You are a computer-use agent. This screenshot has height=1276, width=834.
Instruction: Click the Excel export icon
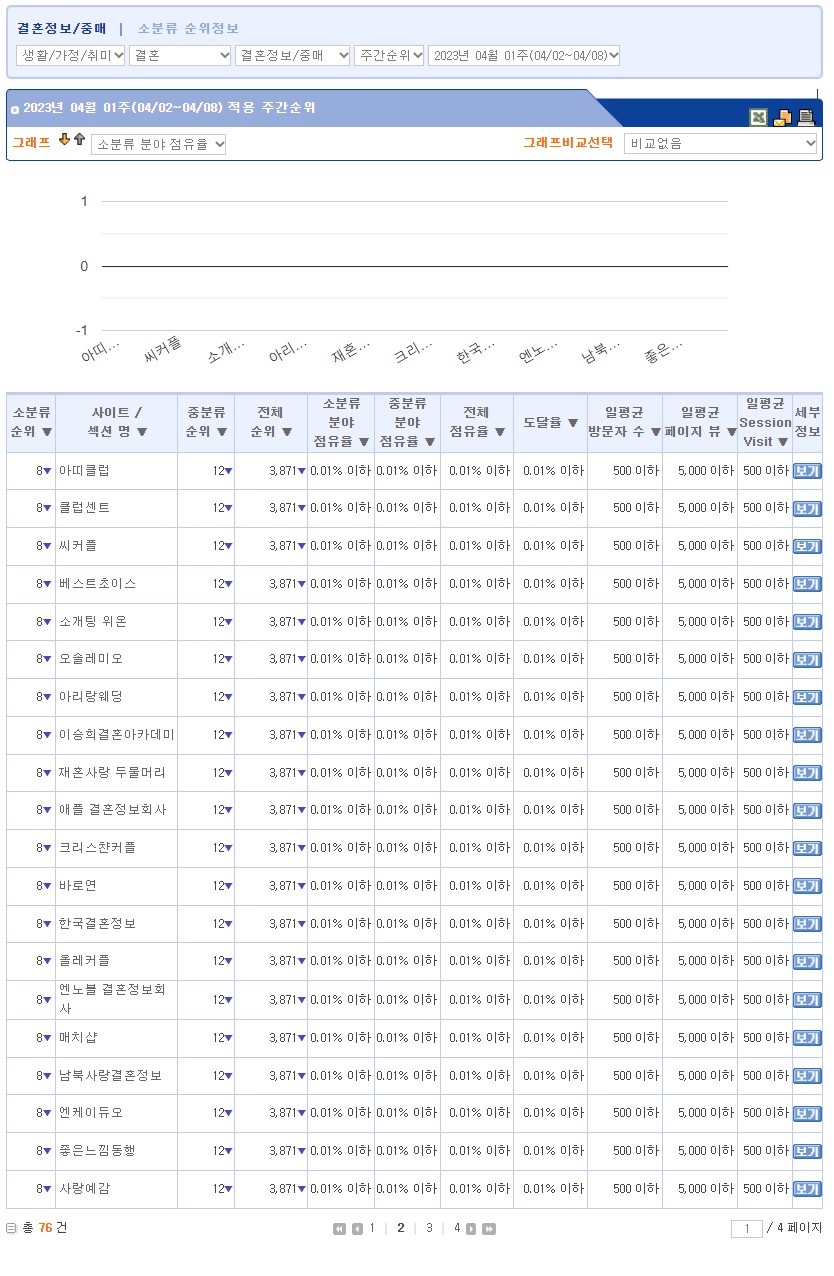pos(759,117)
